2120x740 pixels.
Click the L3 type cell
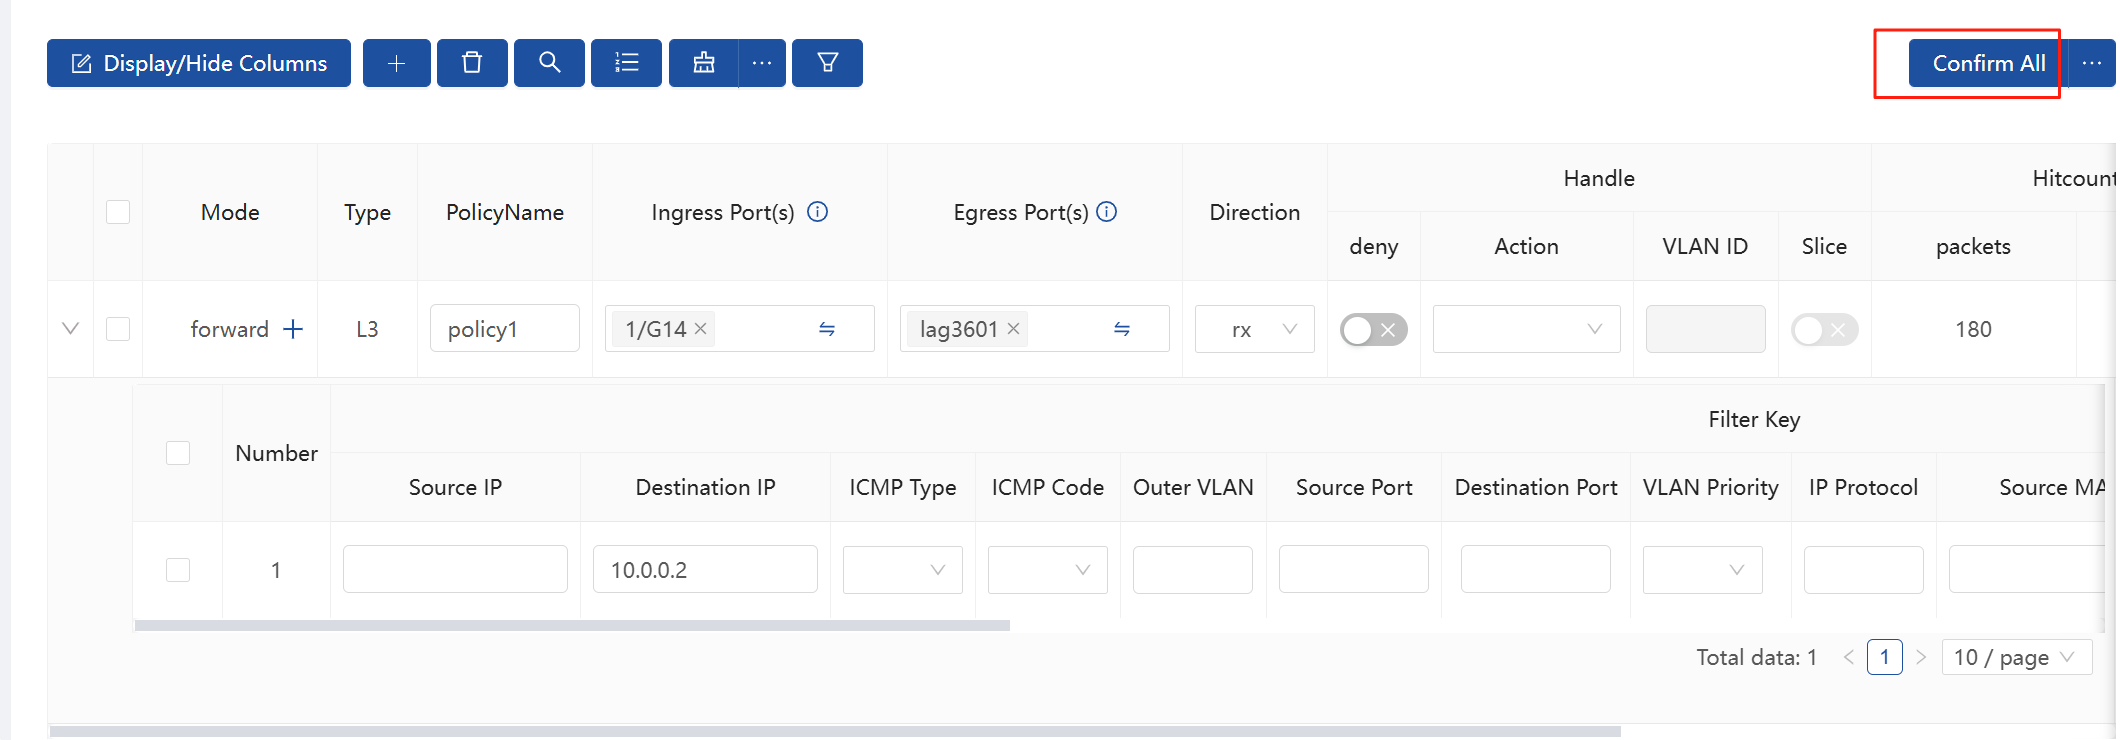click(367, 329)
